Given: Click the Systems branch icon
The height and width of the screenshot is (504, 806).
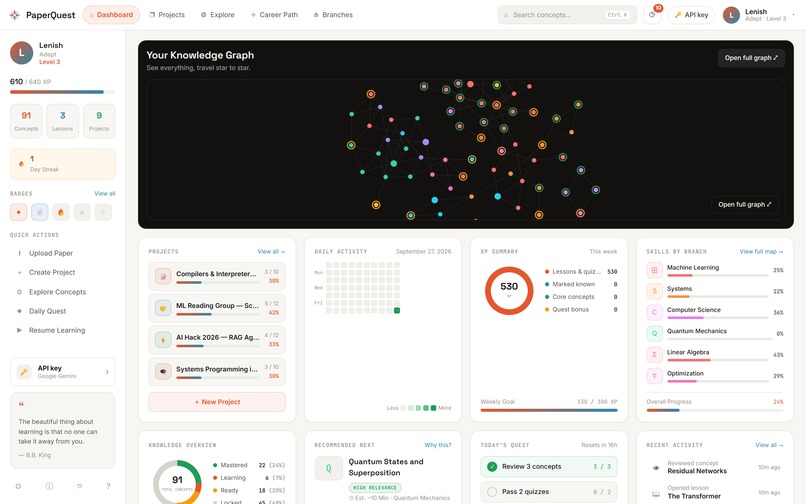Looking at the screenshot, I should [654, 291].
